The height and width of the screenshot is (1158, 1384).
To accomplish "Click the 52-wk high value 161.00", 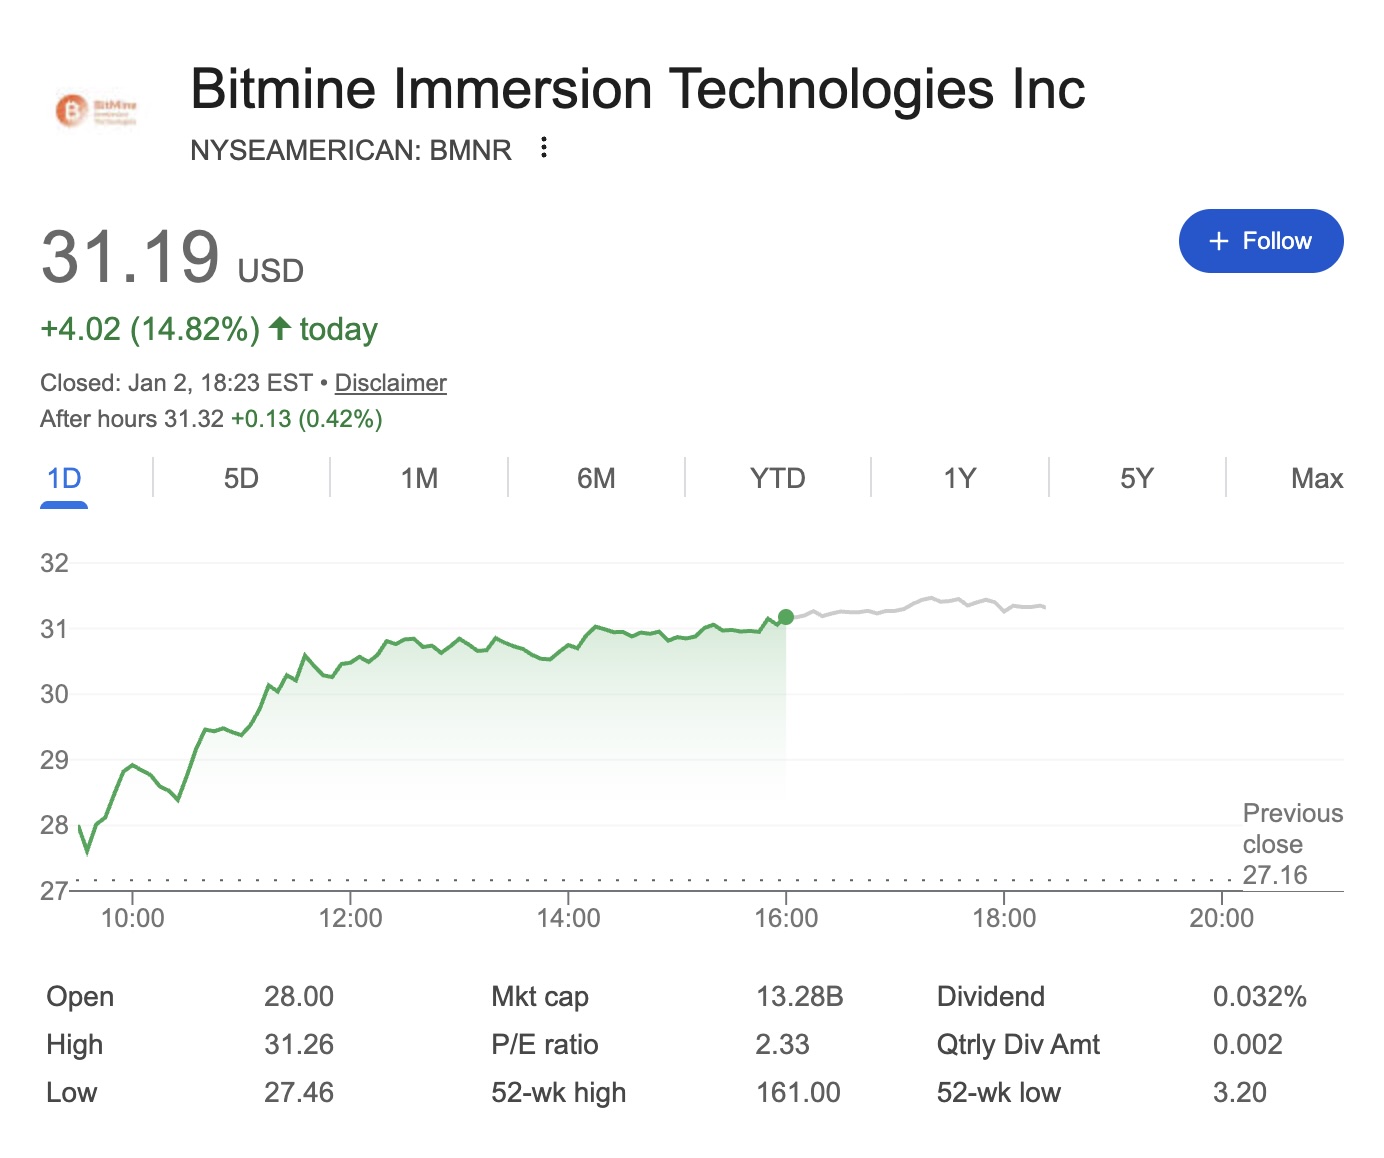I will click(x=798, y=1092).
